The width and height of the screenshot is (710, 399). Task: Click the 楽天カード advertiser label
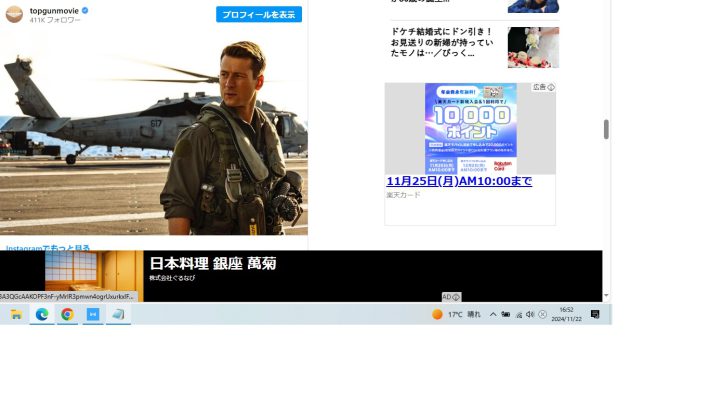click(403, 195)
